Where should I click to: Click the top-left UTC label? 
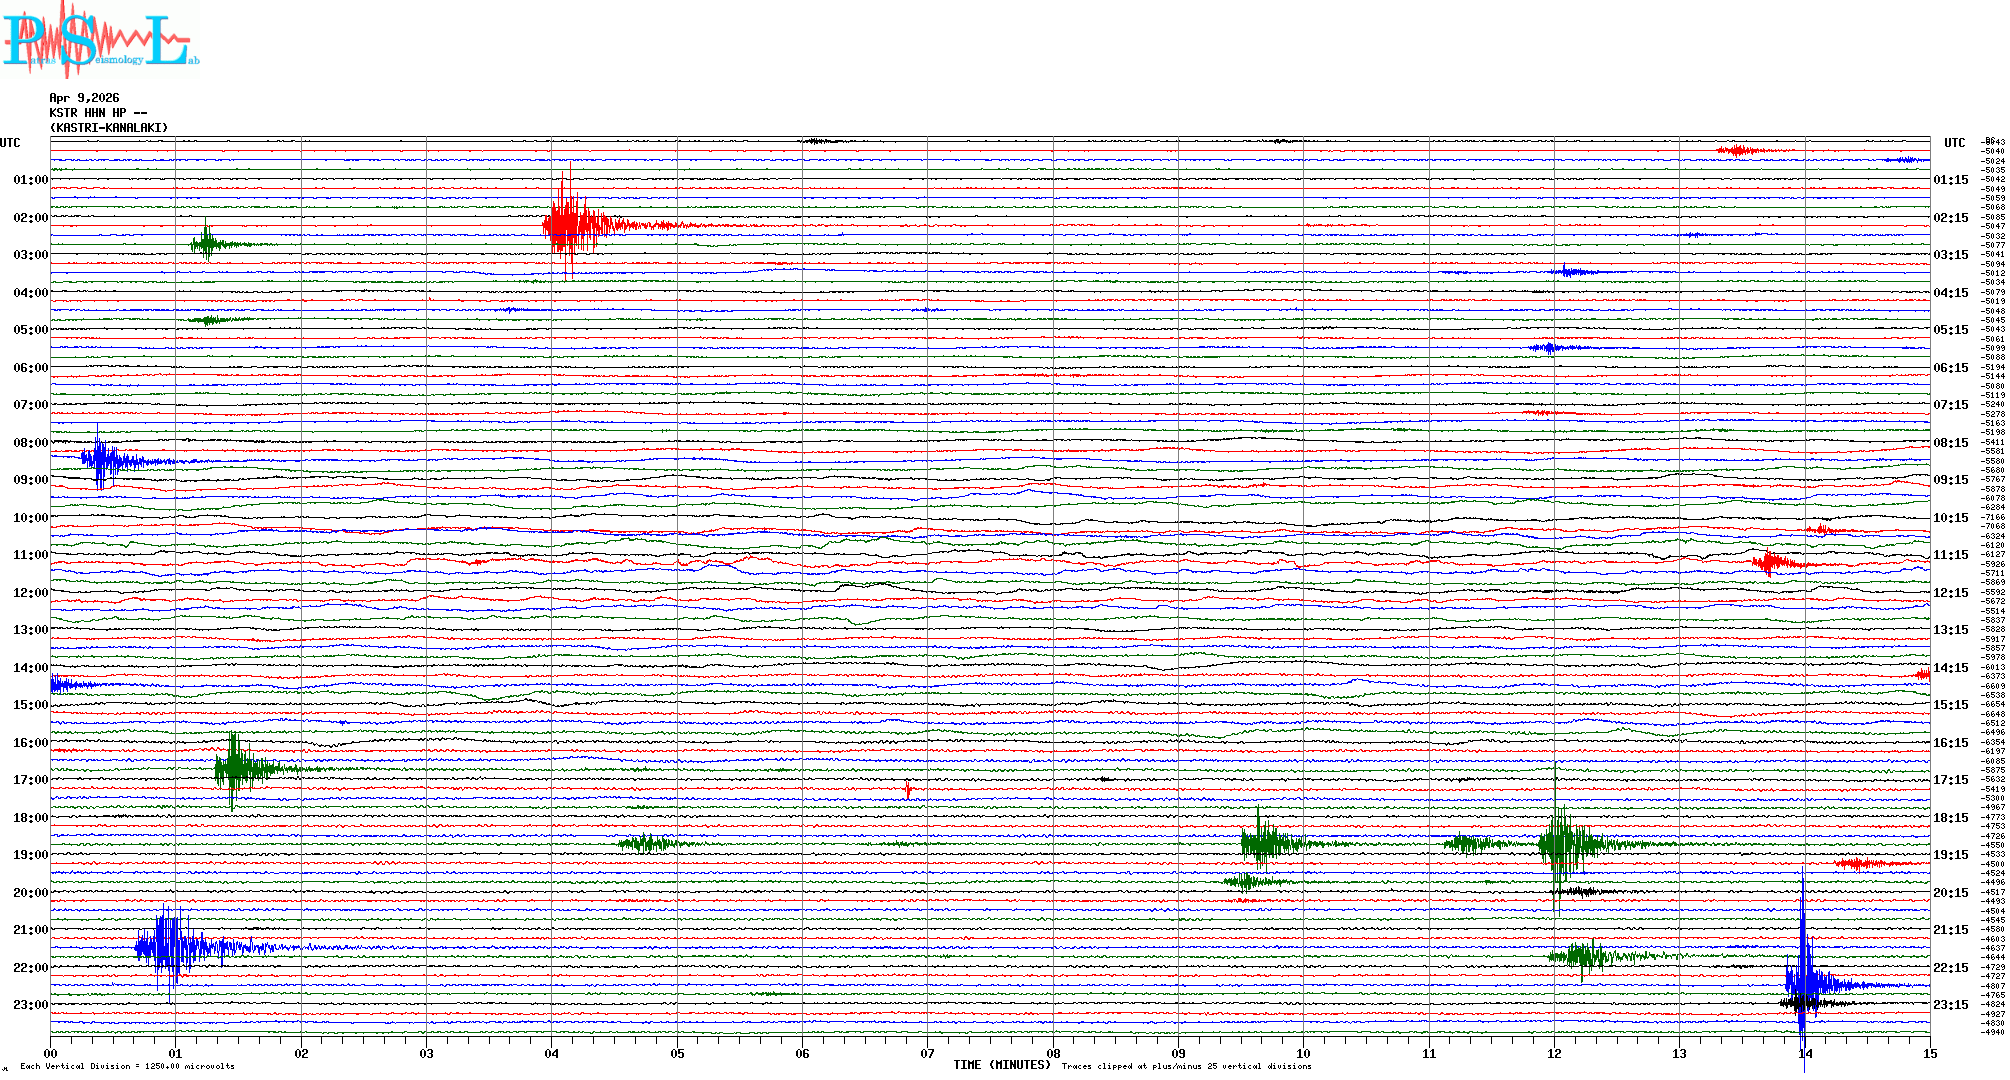[x=10, y=143]
